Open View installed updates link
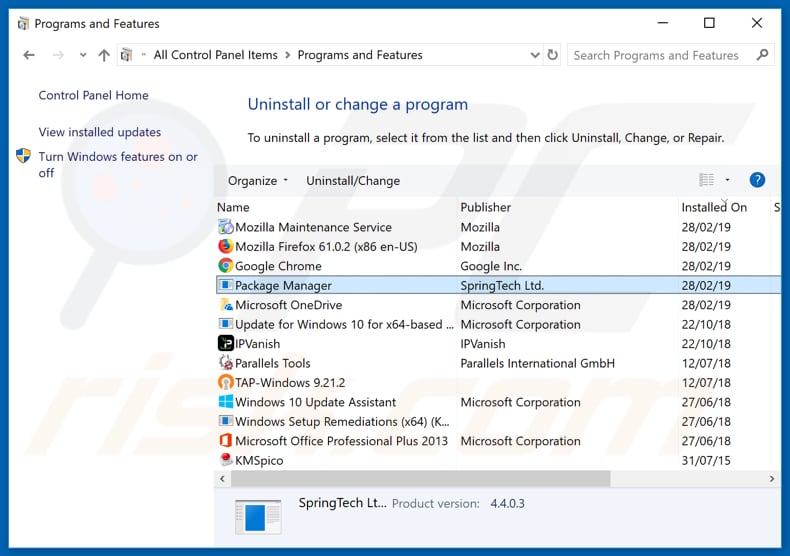This screenshot has height=556, width=790. coord(99,132)
